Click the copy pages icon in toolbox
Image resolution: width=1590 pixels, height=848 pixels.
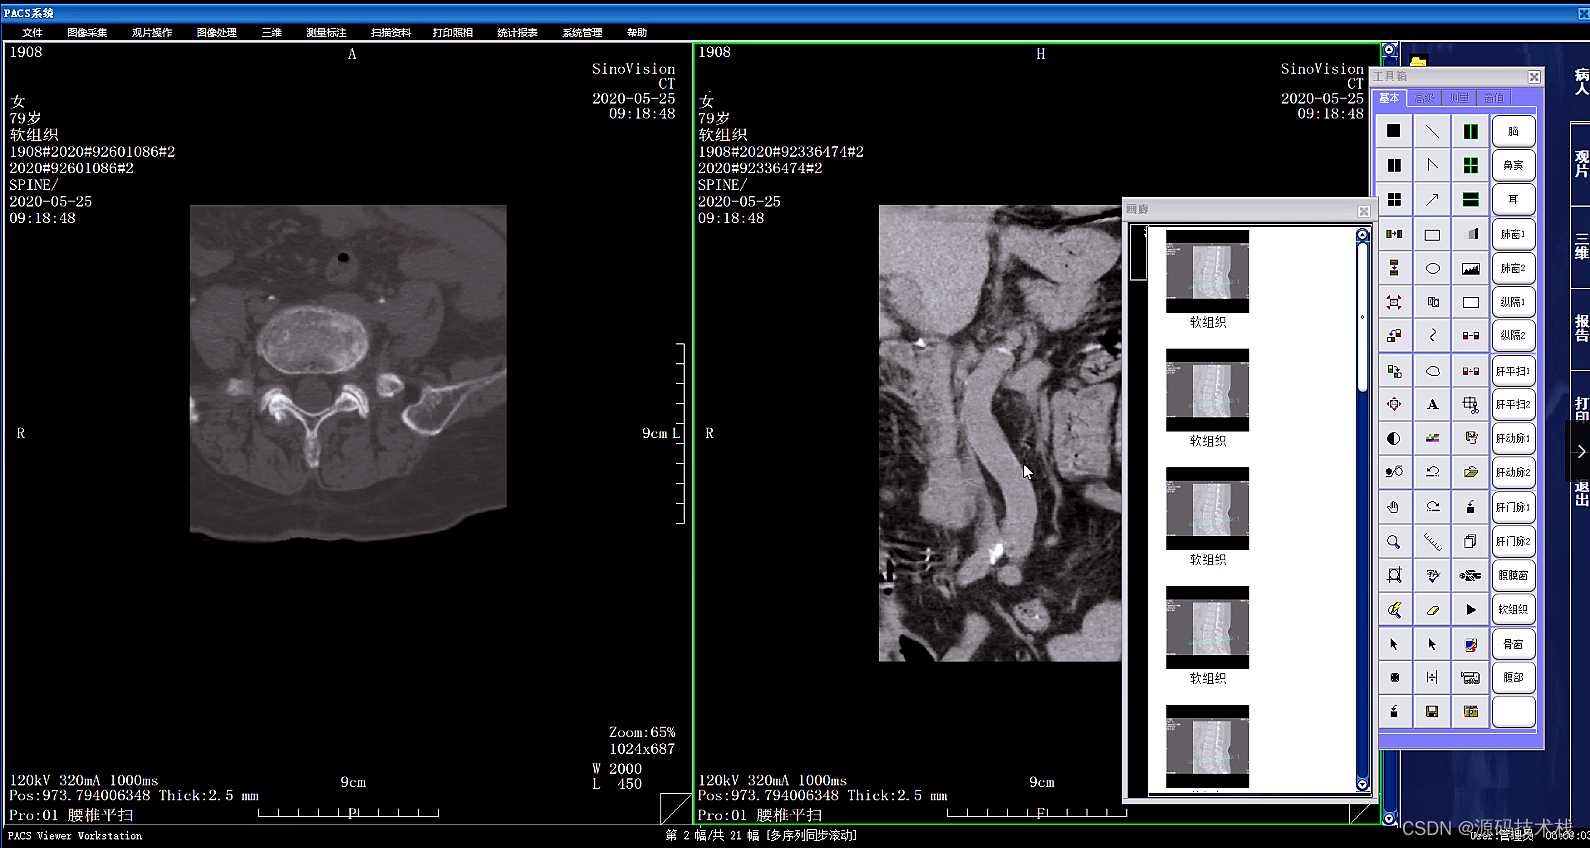[x=1470, y=541]
